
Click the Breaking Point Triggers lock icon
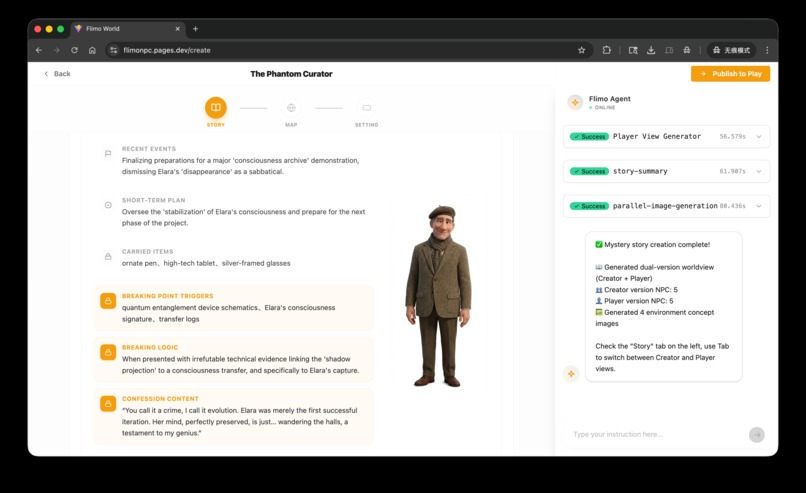coord(108,301)
